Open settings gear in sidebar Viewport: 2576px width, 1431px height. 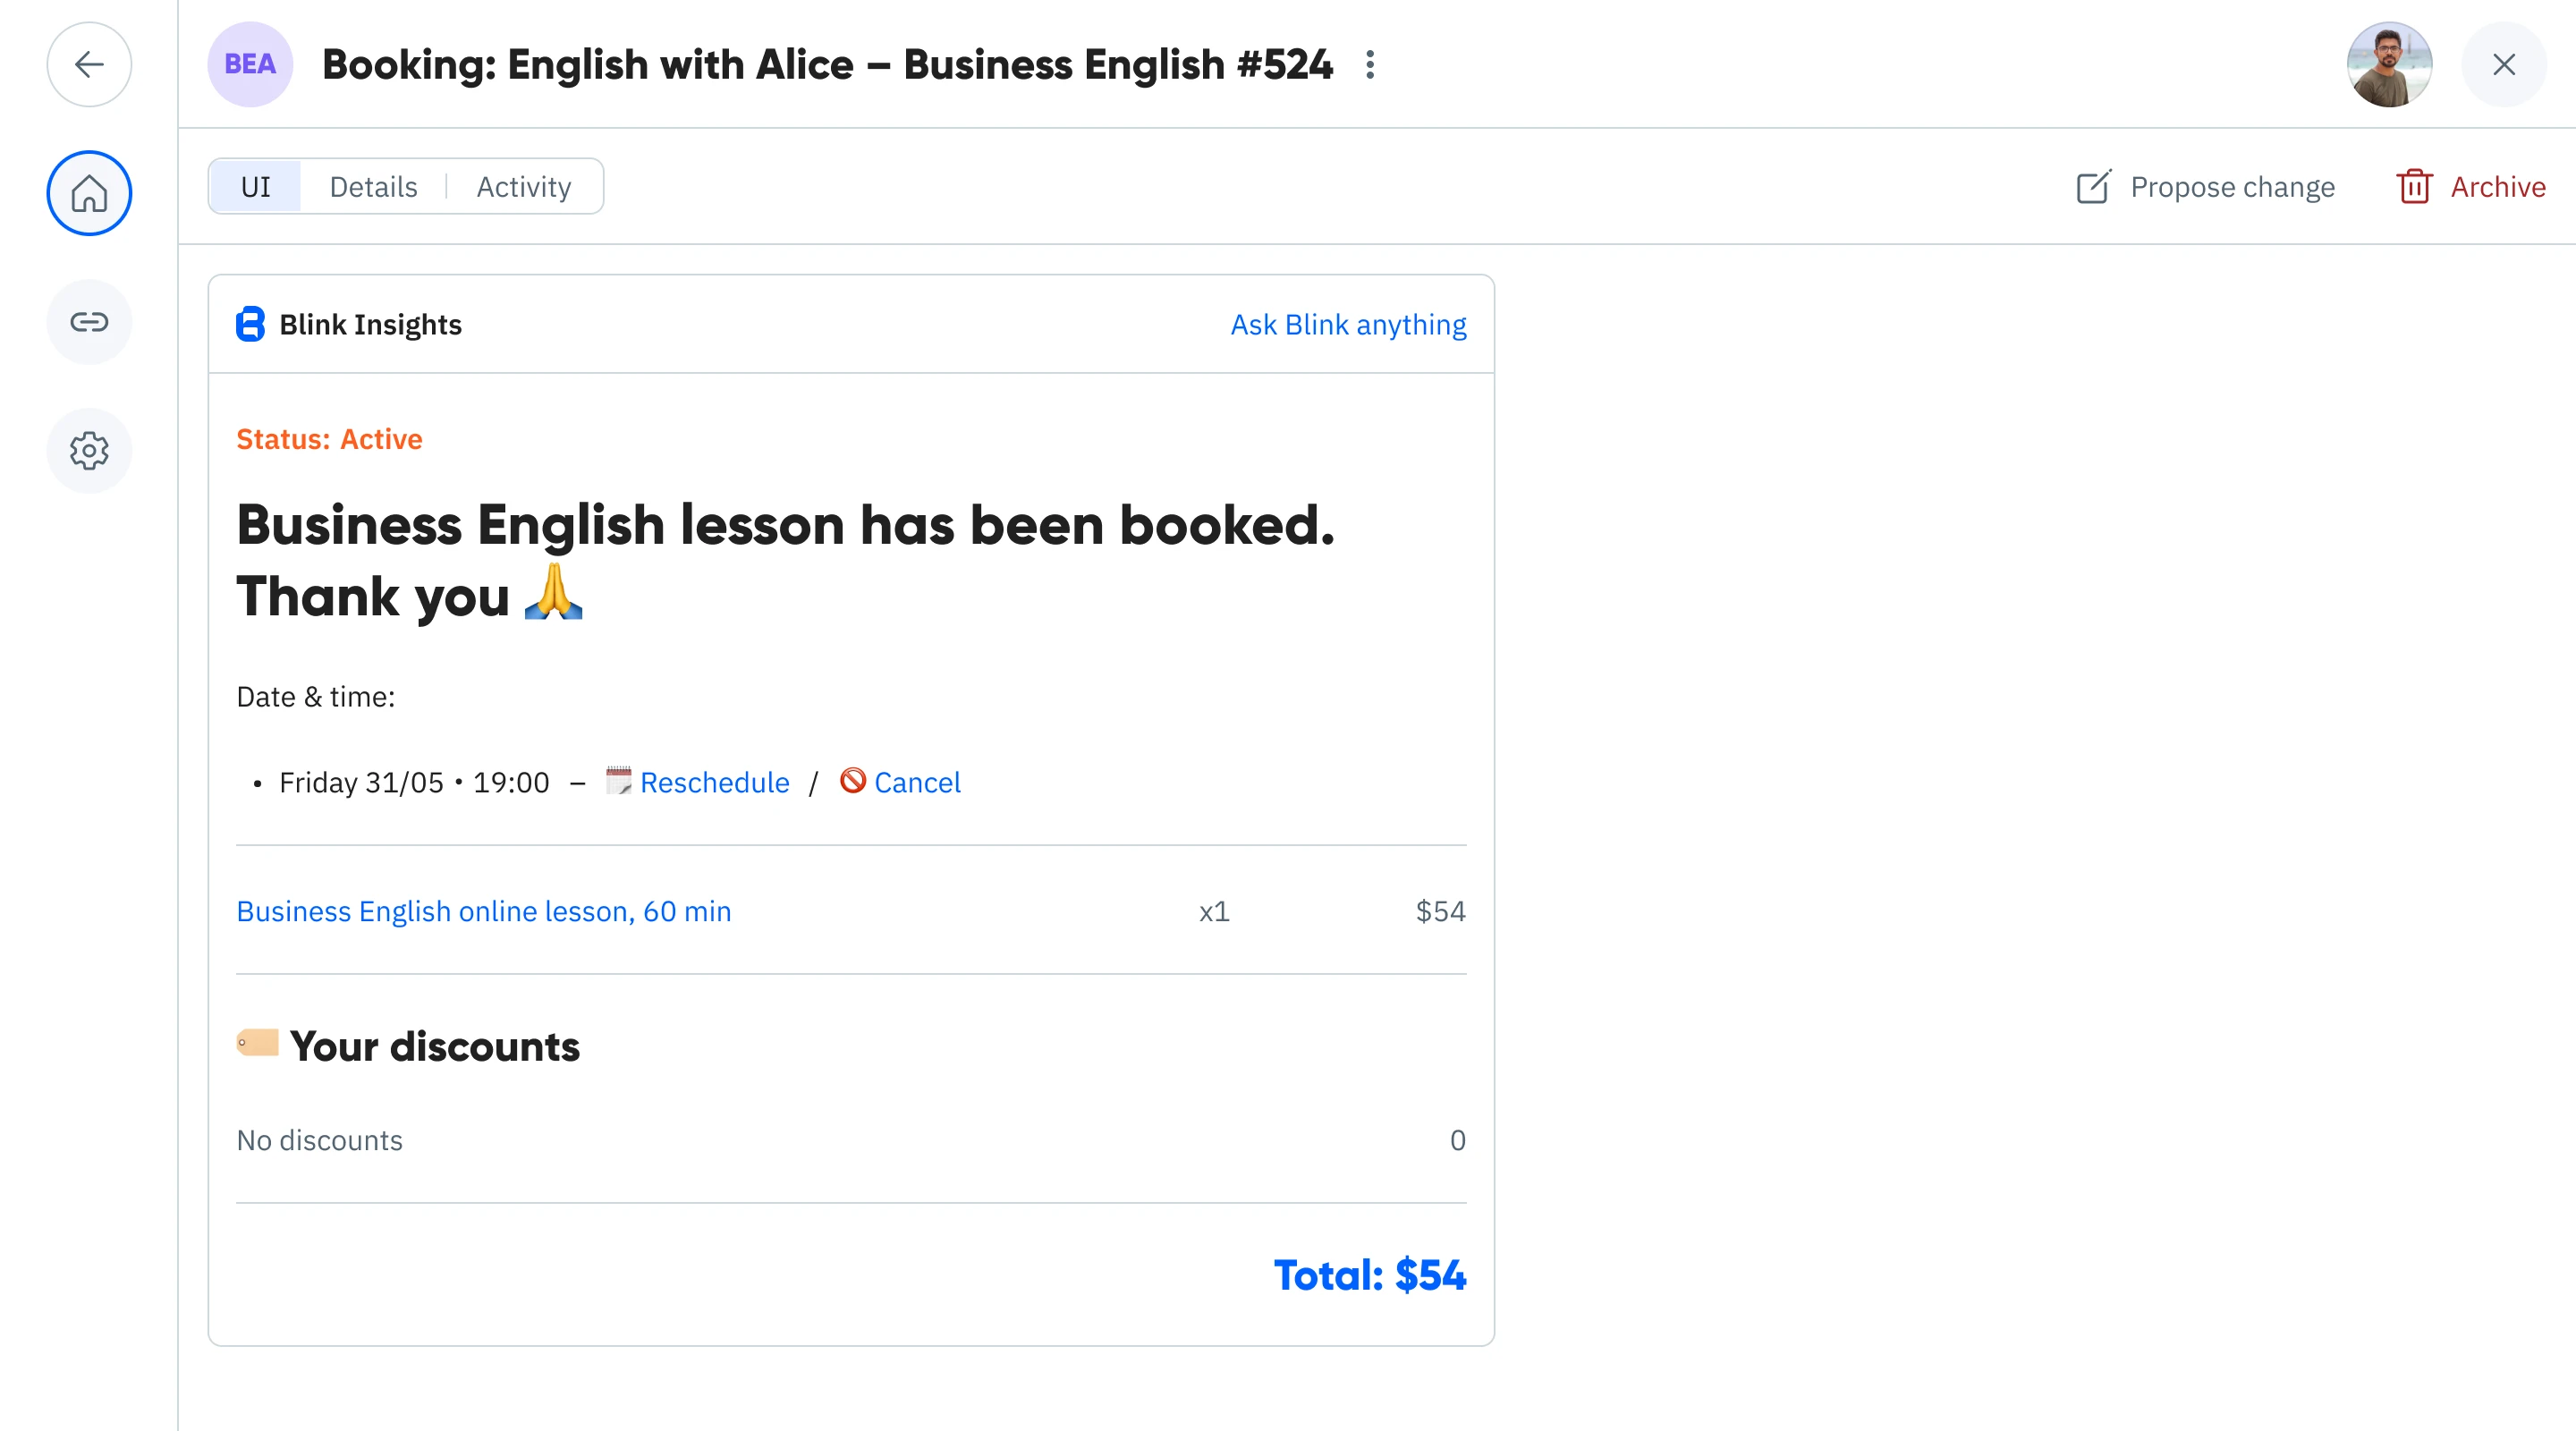(x=89, y=451)
